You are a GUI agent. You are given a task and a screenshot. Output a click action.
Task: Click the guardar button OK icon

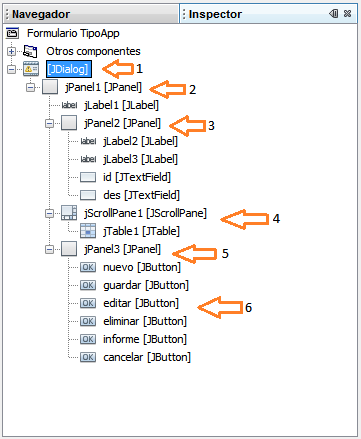pyautogui.click(x=88, y=285)
